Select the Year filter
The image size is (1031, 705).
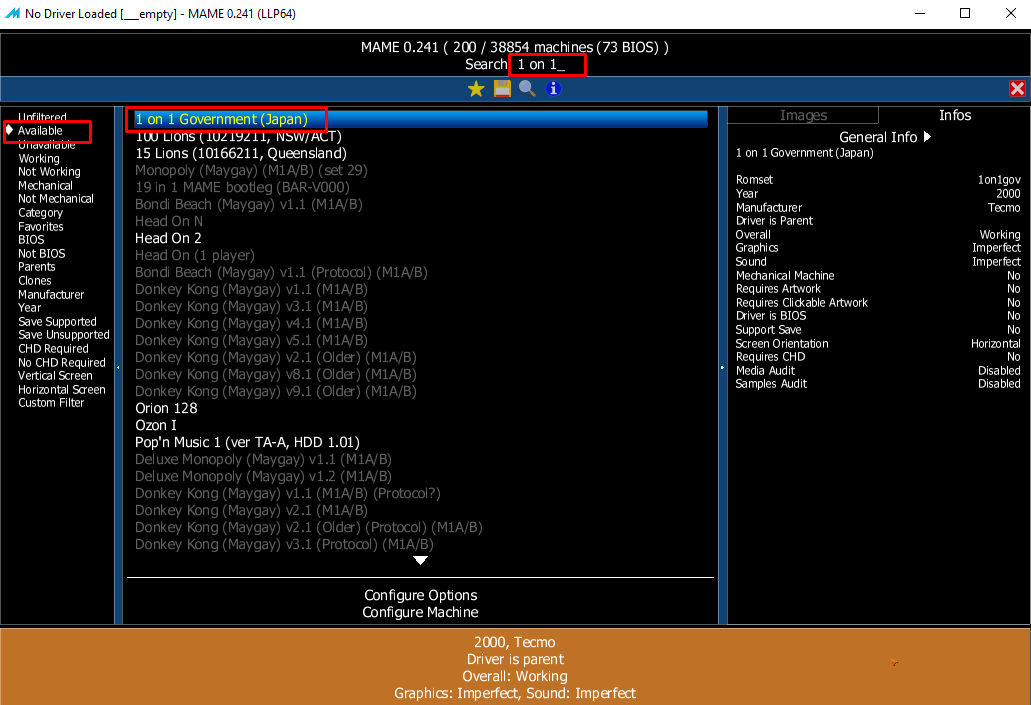click(30, 307)
